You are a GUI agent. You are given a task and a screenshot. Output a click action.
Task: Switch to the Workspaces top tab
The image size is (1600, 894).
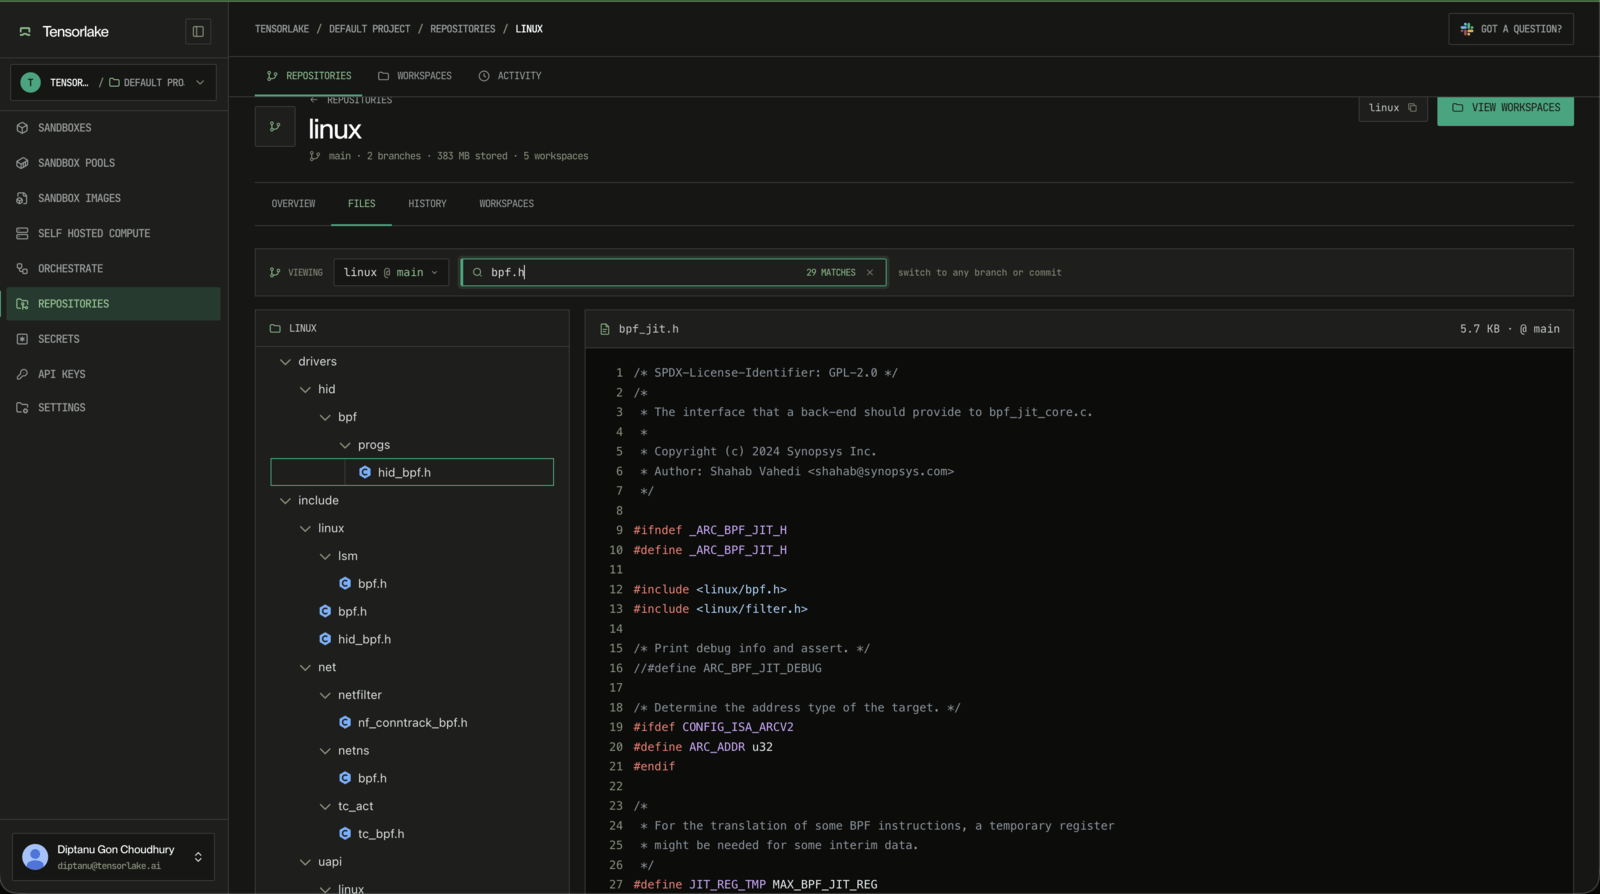click(x=414, y=76)
